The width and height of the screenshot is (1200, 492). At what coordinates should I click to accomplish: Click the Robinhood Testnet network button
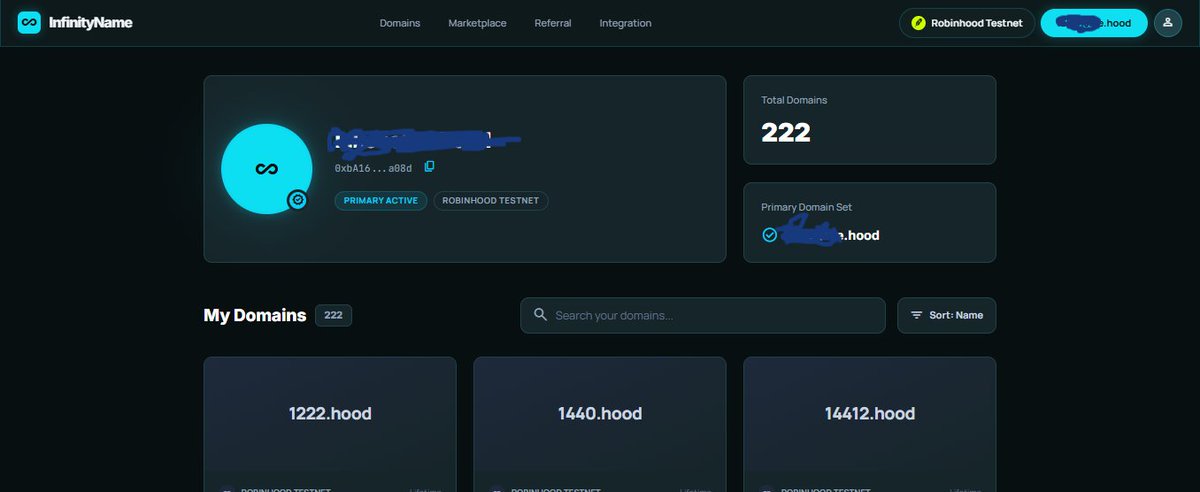[x=966, y=23]
